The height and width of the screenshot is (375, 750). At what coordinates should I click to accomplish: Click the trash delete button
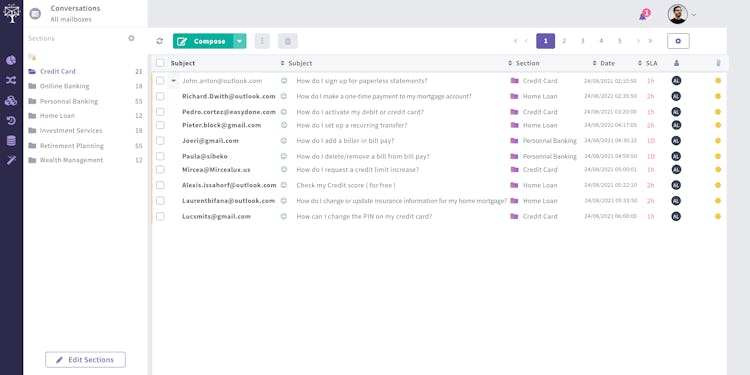pos(287,41)
